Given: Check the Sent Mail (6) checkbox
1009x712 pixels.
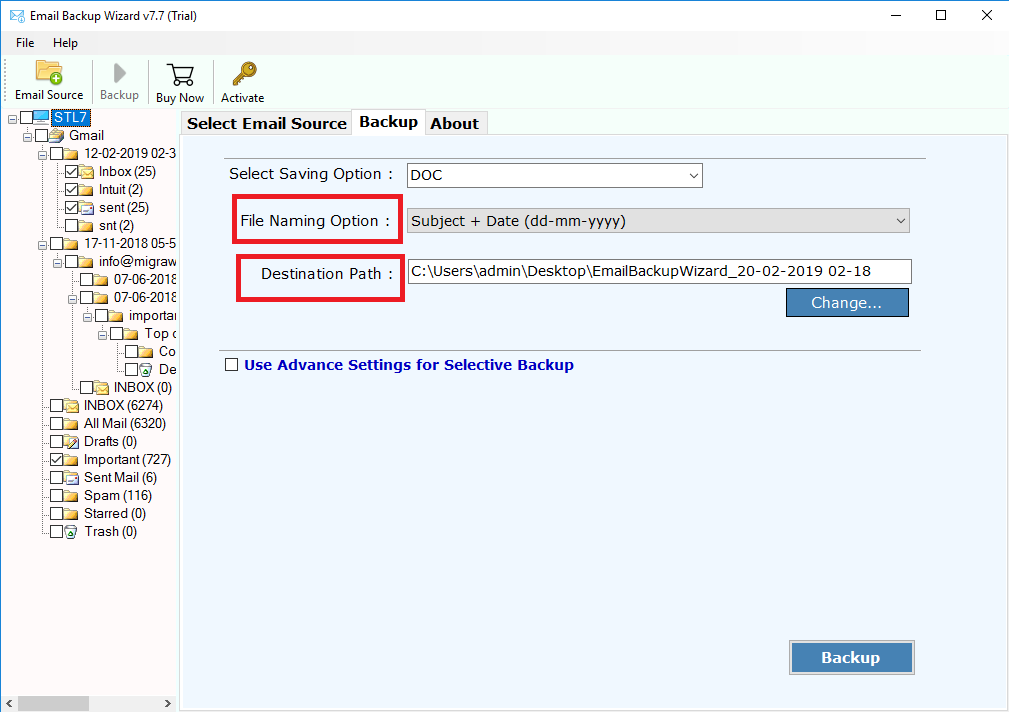Looking at the screenshot, I should coord(57,477).
